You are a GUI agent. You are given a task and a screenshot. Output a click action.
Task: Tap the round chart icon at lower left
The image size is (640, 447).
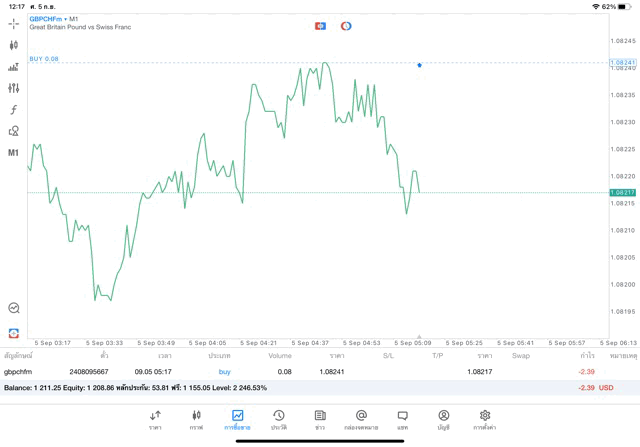(14, 309)
